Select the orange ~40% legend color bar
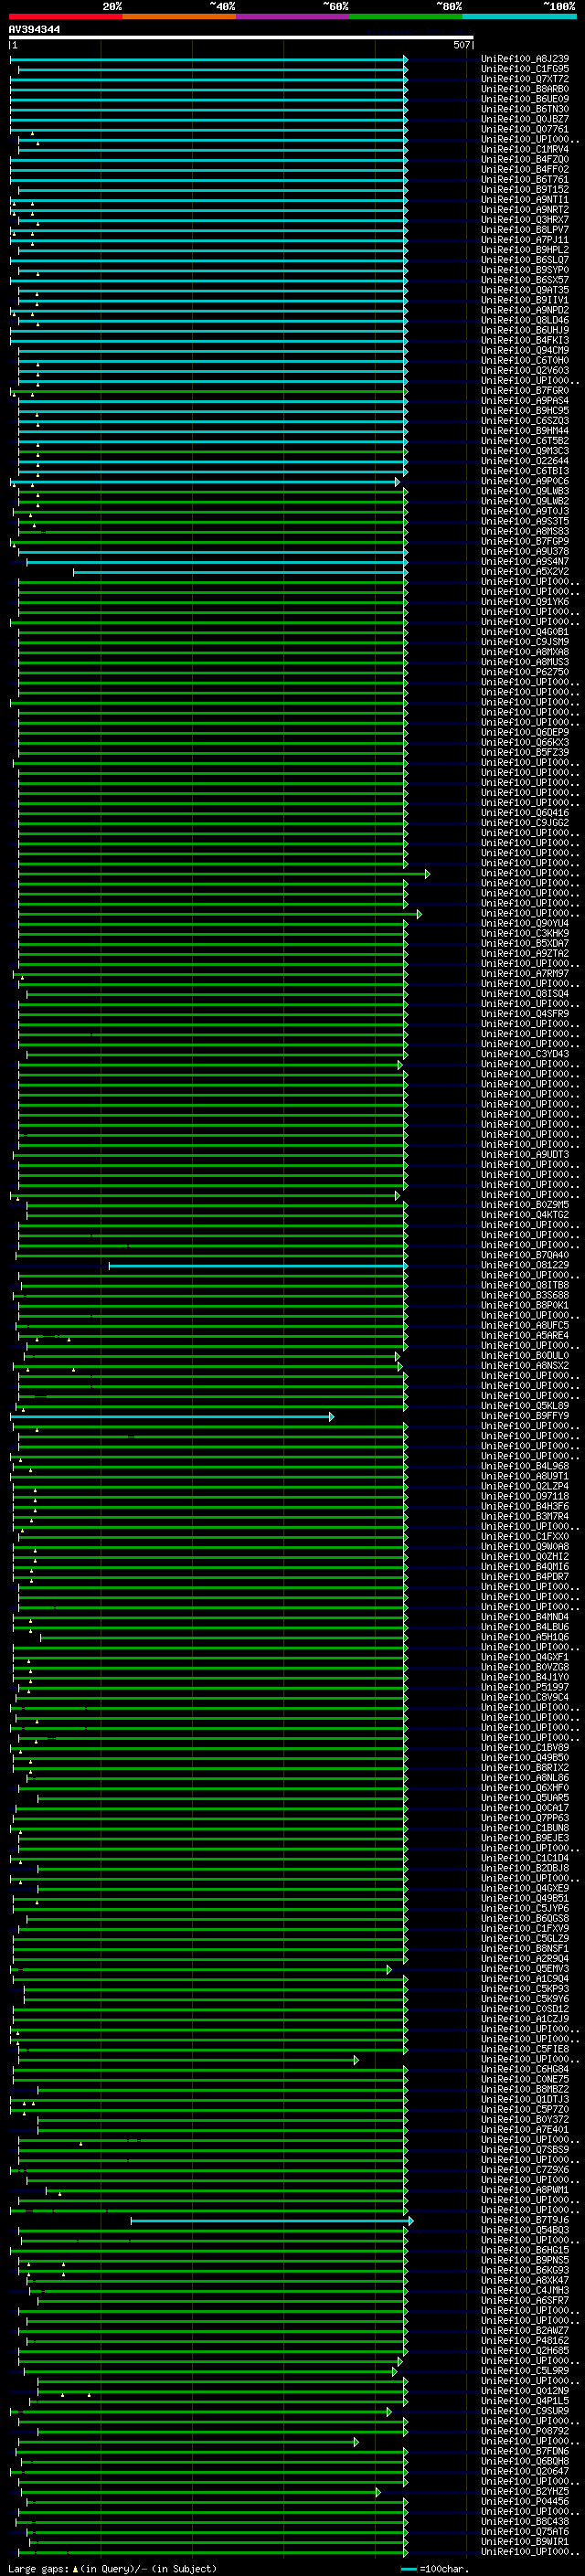This screenshot has height=2576, width=585. point(179,16)
